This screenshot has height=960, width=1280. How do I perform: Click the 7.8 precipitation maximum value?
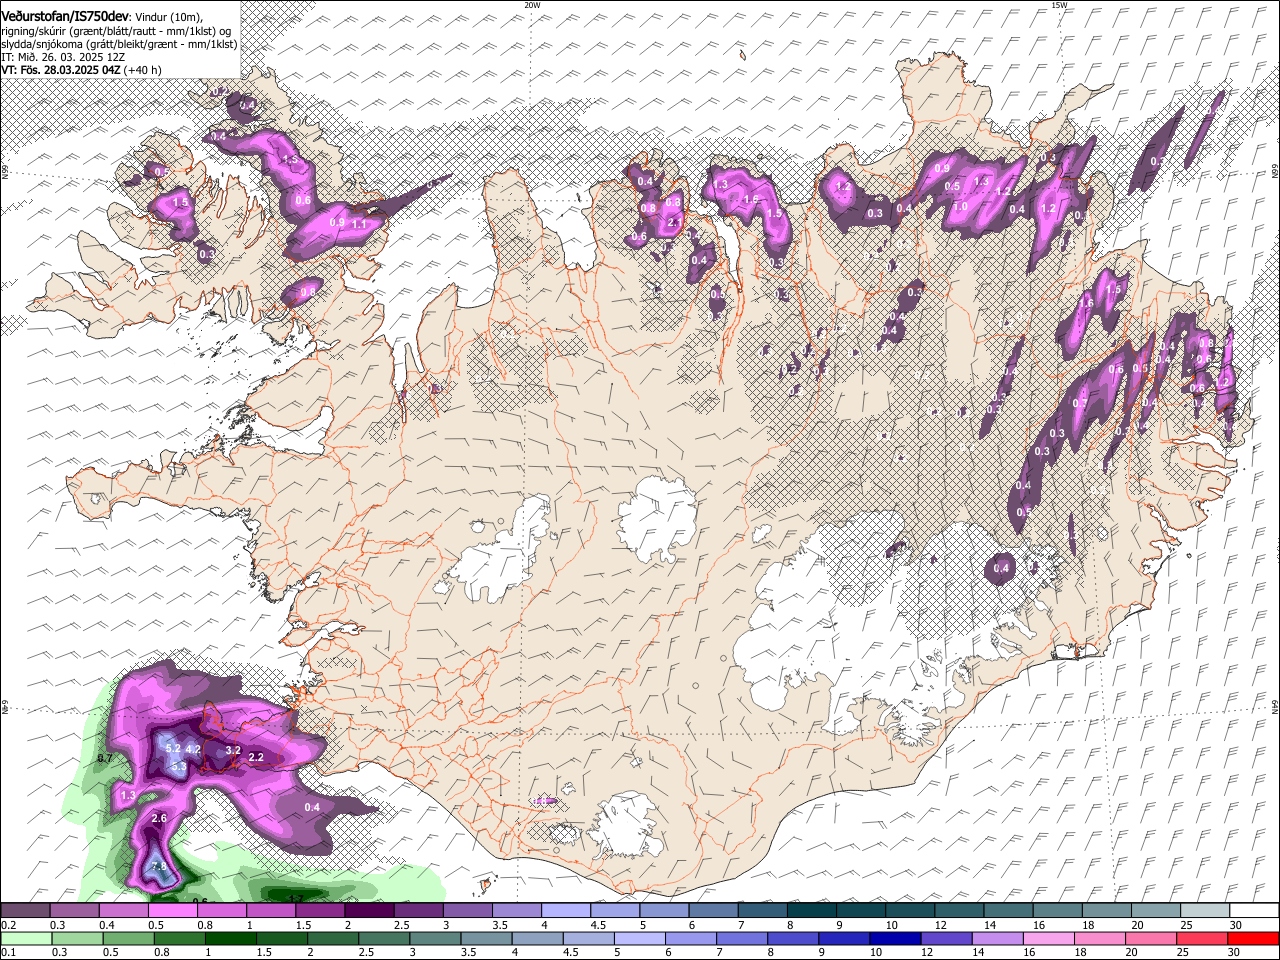pyautogui.click(x=158, y=866)
